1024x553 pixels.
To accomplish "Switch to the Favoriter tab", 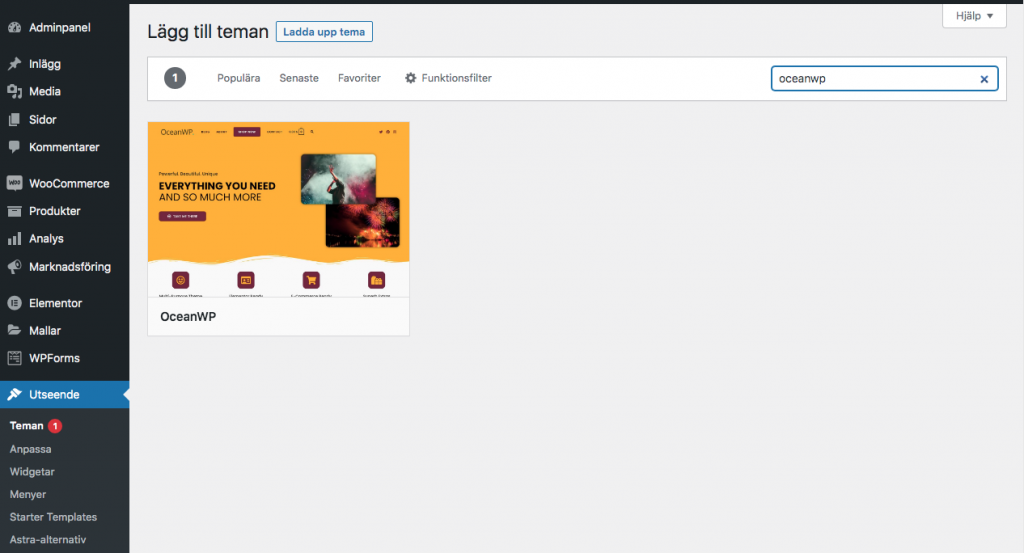I will pyautogui.click(x=359, y=78).
